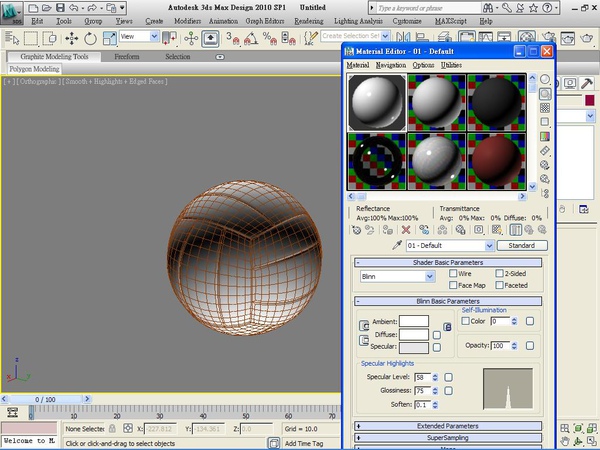The image size is (600, 450).
Task: Click the Open File folder icon
Action: [x=47, y=8]
